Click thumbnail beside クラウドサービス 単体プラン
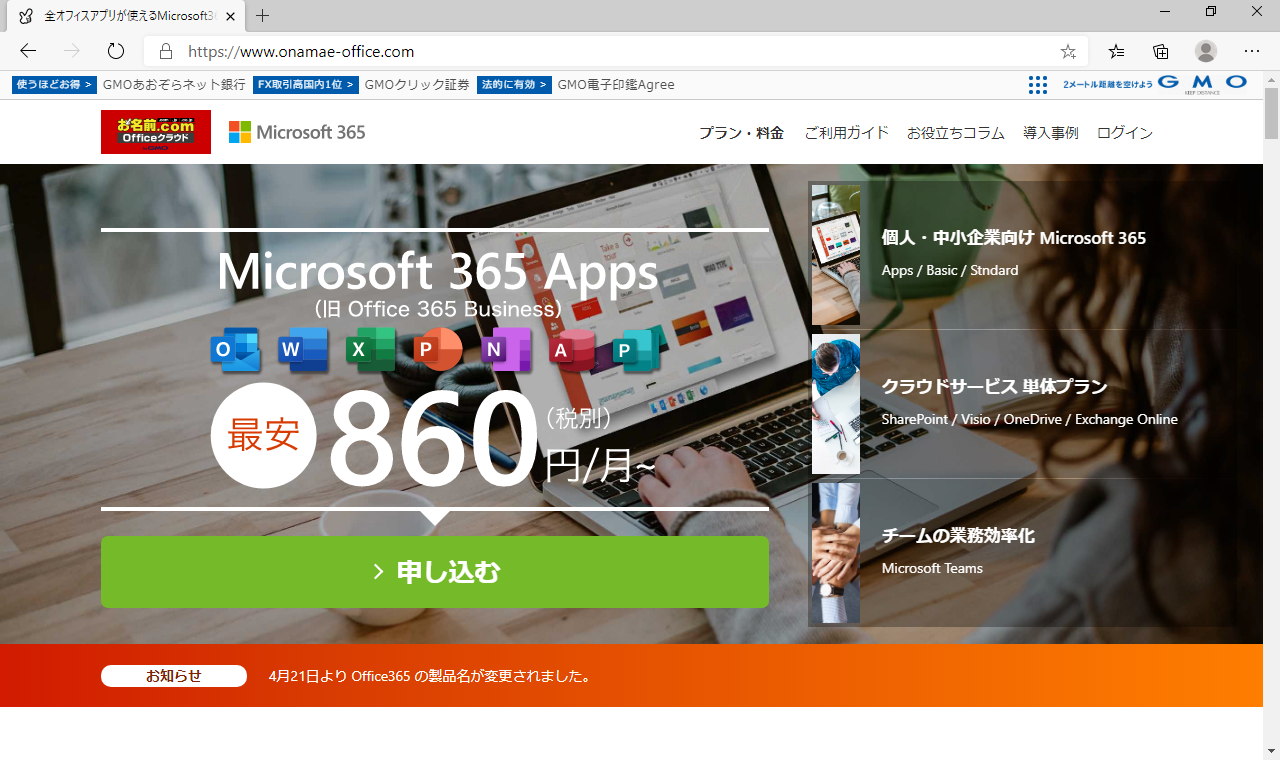The height and width of the screenshot is (760, 1280). pos(836,404)
